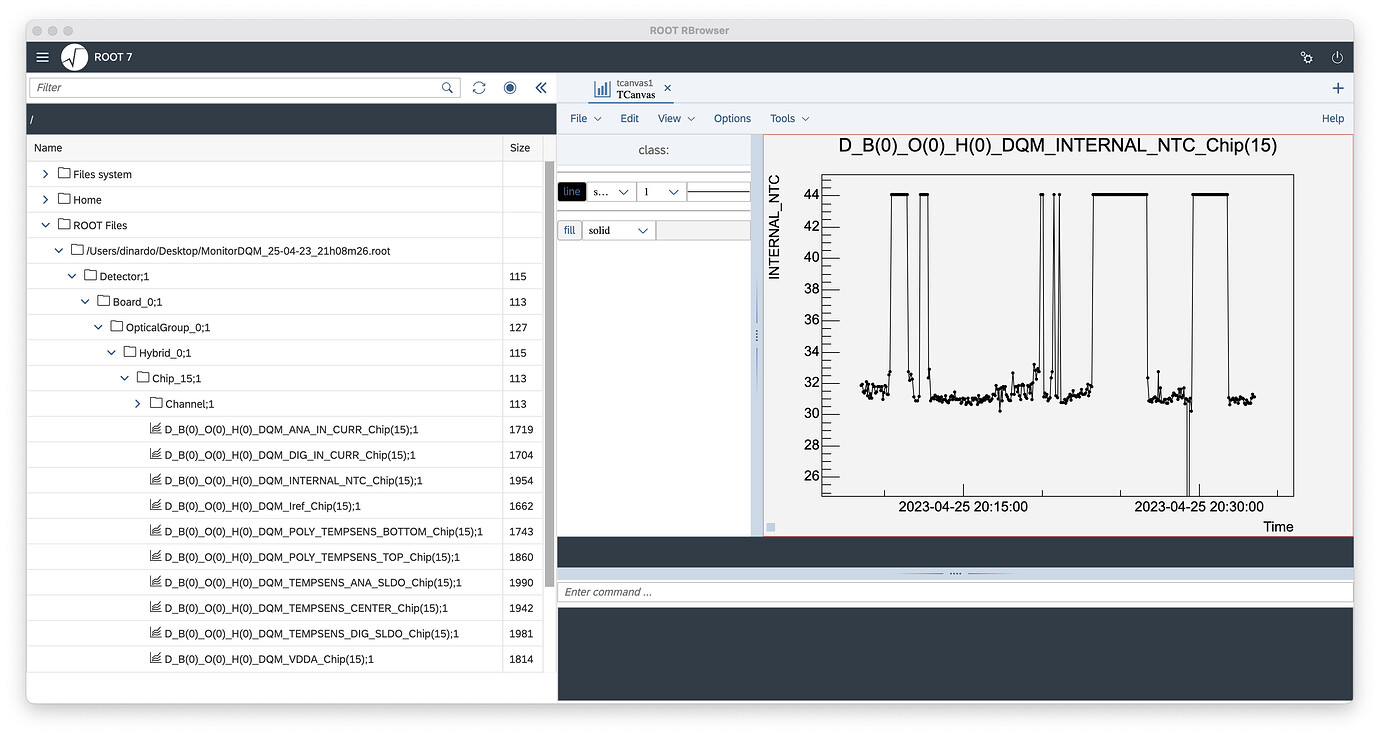This screenshot has height=736, width=1380.
Task: Close the tcanvas1 tab
Action: [x=668, y=88]
